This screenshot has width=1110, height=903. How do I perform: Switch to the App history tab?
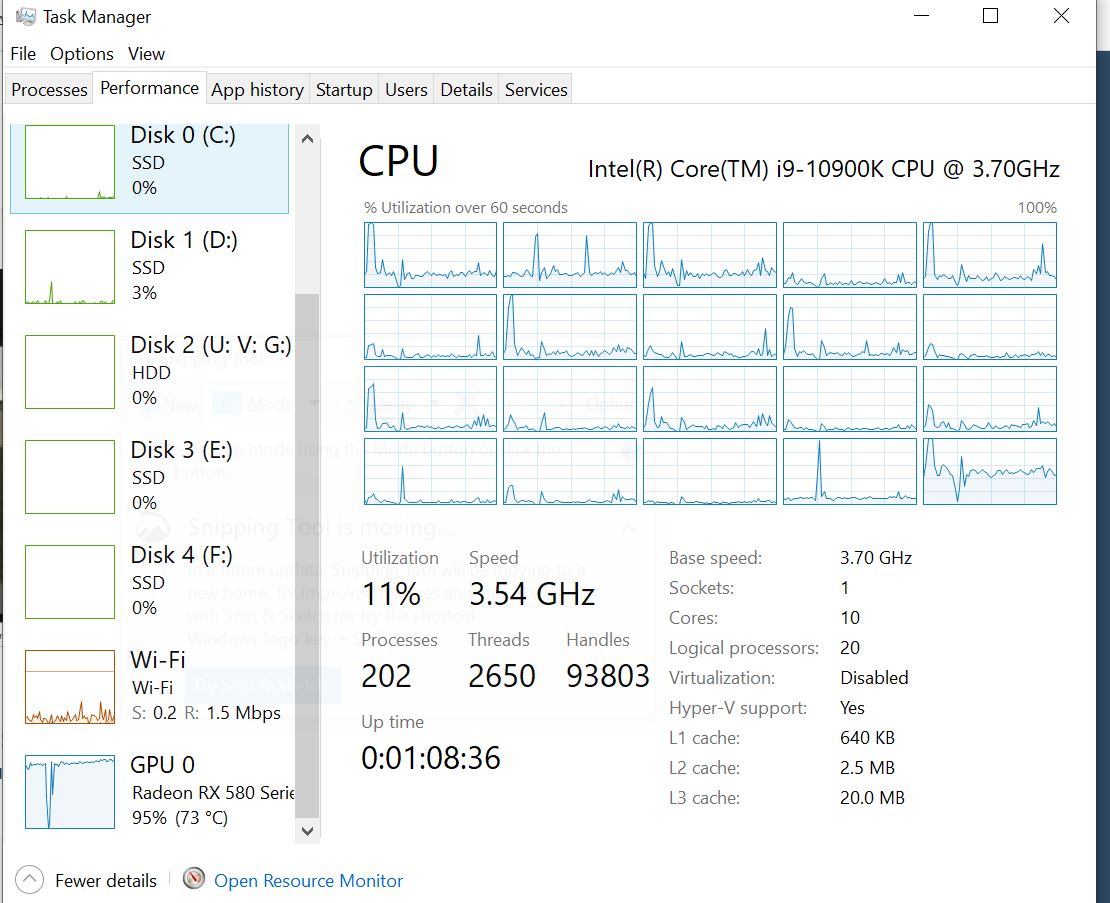(257, 90)
